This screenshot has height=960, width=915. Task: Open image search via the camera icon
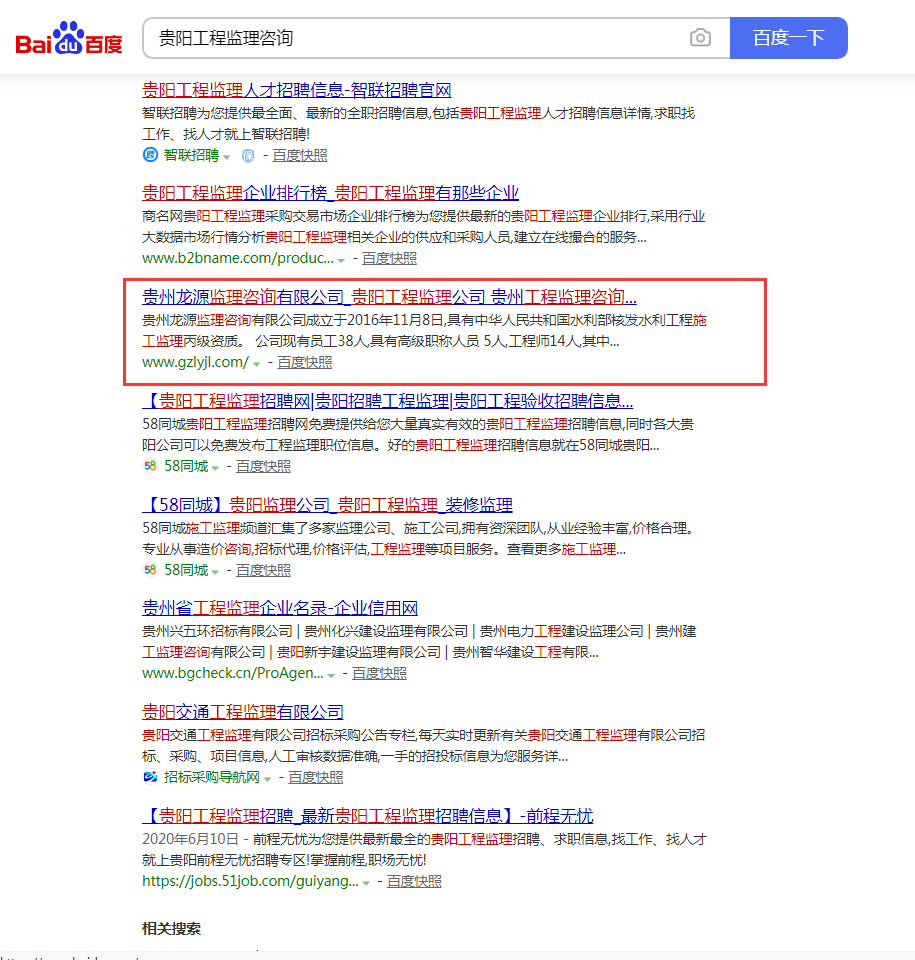(700, 37)
